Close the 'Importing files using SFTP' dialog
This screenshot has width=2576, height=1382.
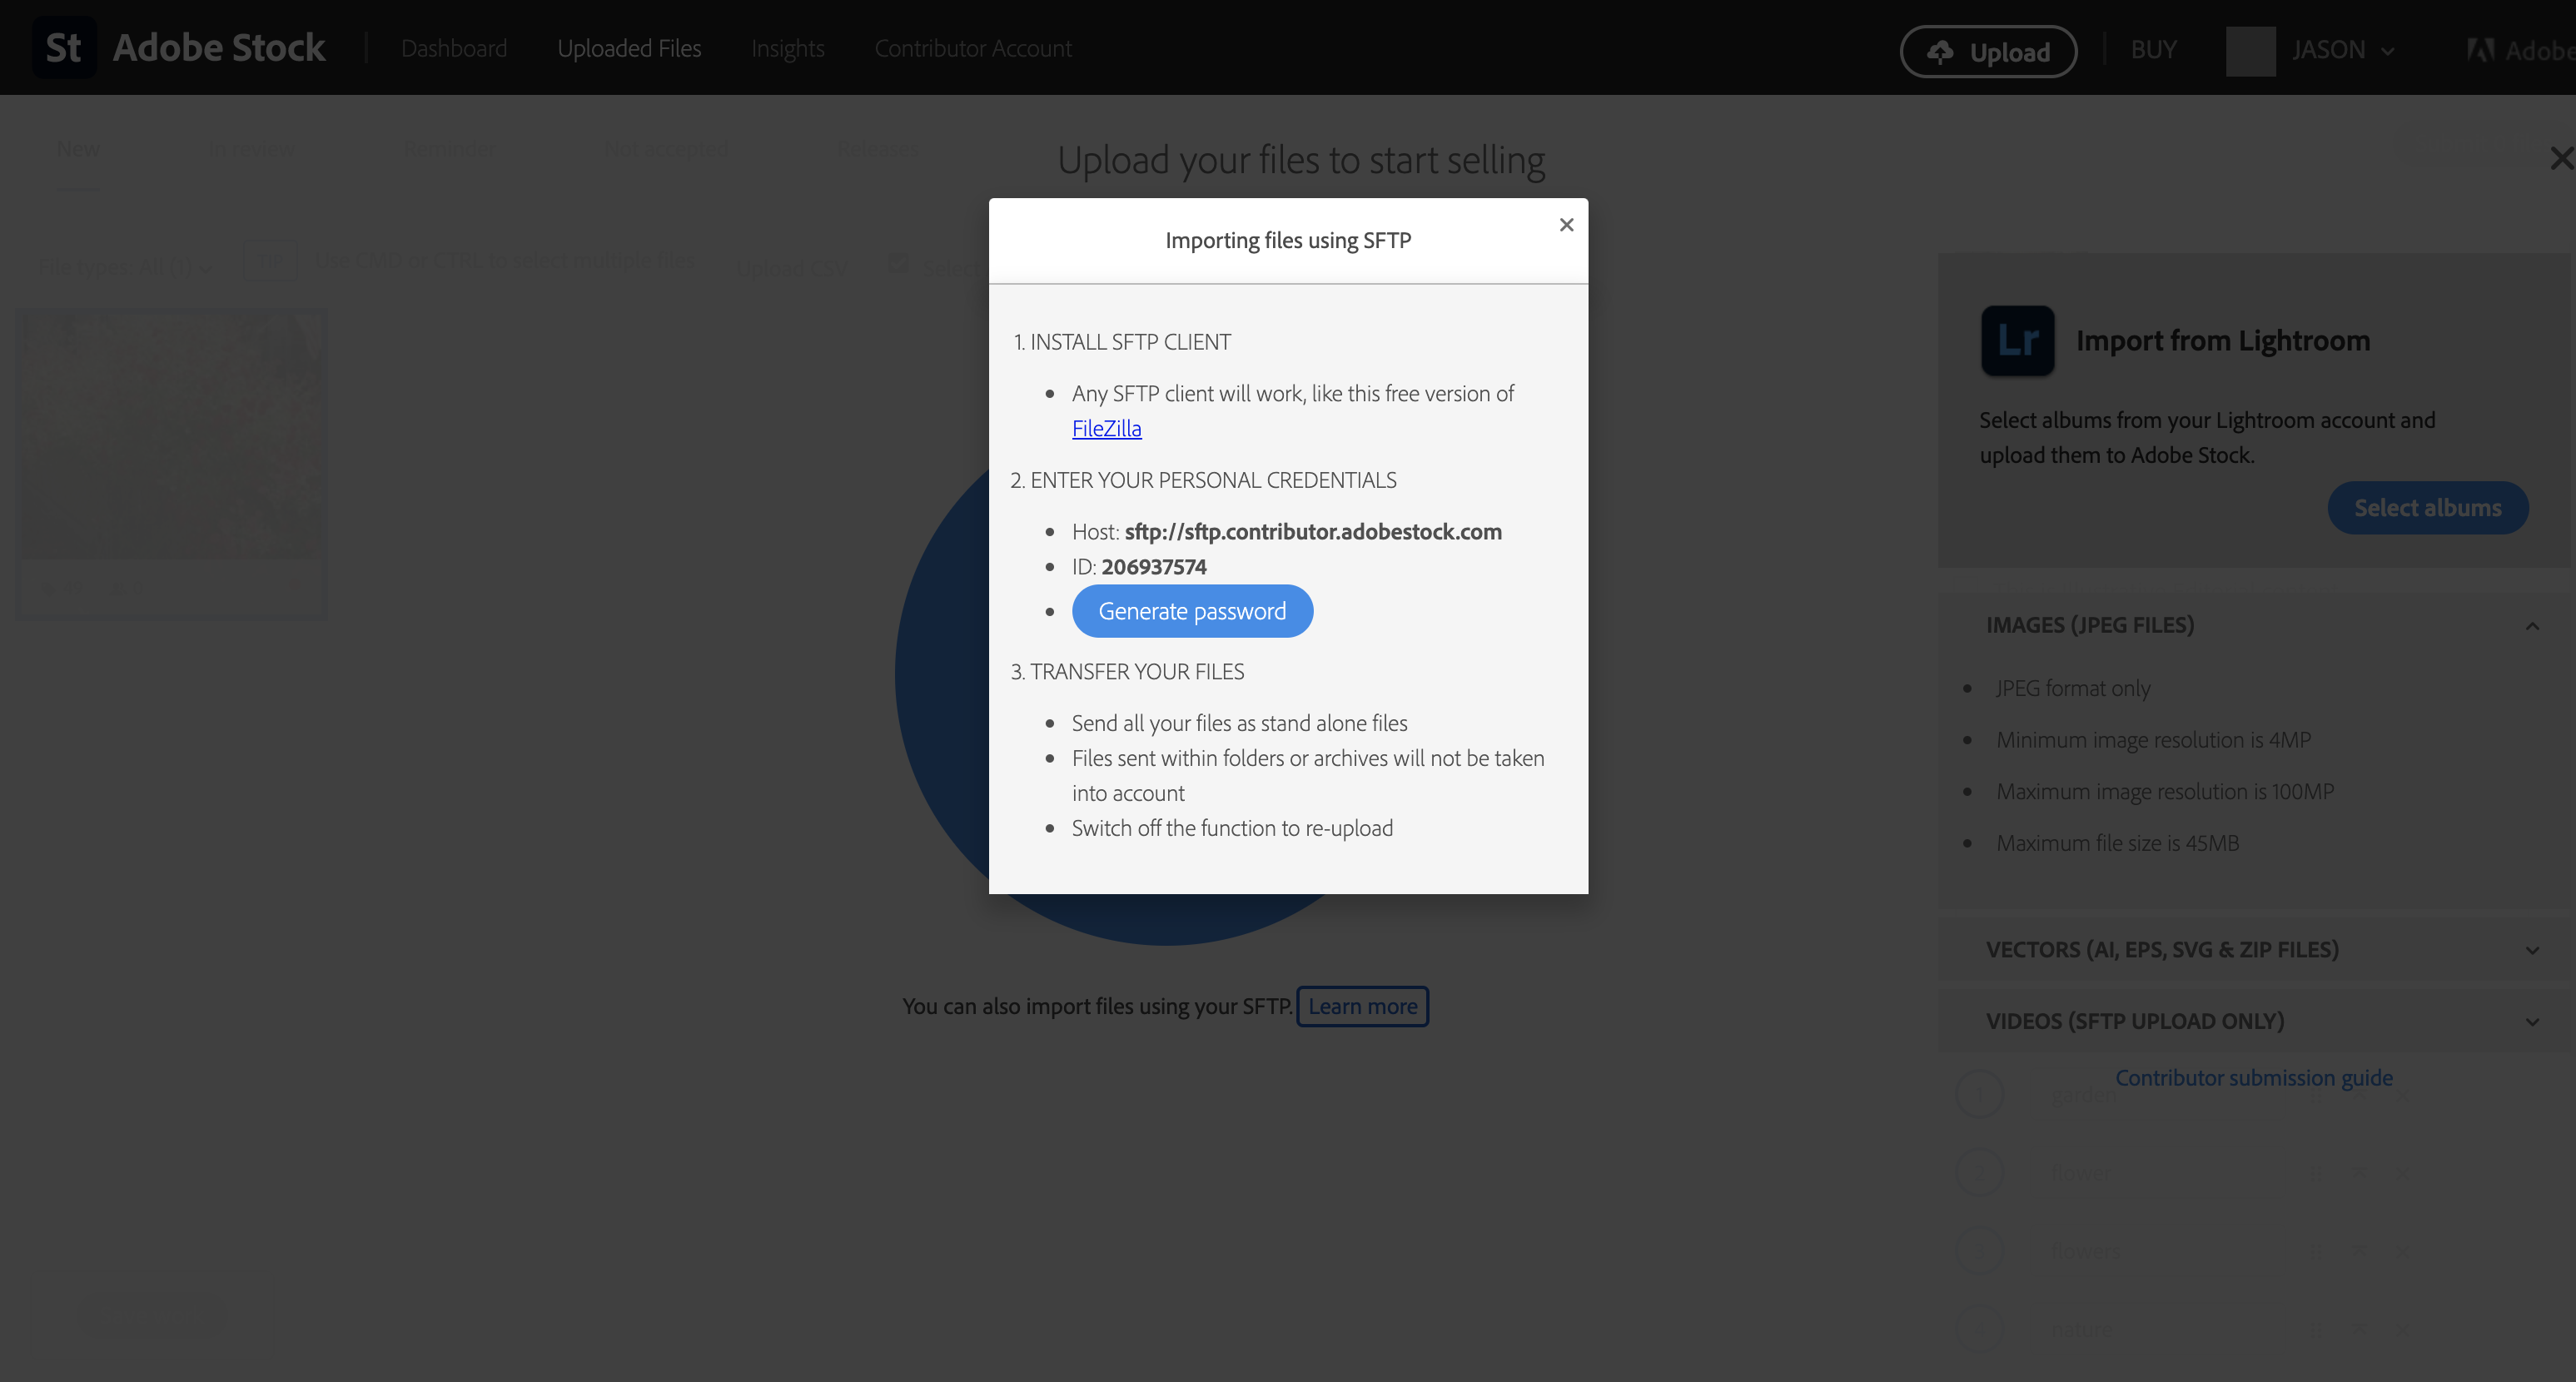pyautogui.click(x=1566, y=224)
